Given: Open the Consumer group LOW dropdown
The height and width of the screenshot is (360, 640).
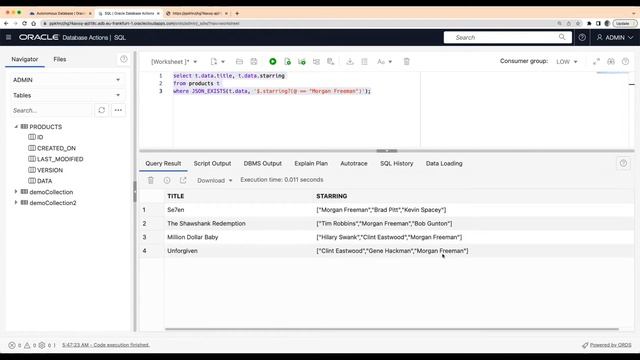Looking at the screenshot, I should (567, 62).
